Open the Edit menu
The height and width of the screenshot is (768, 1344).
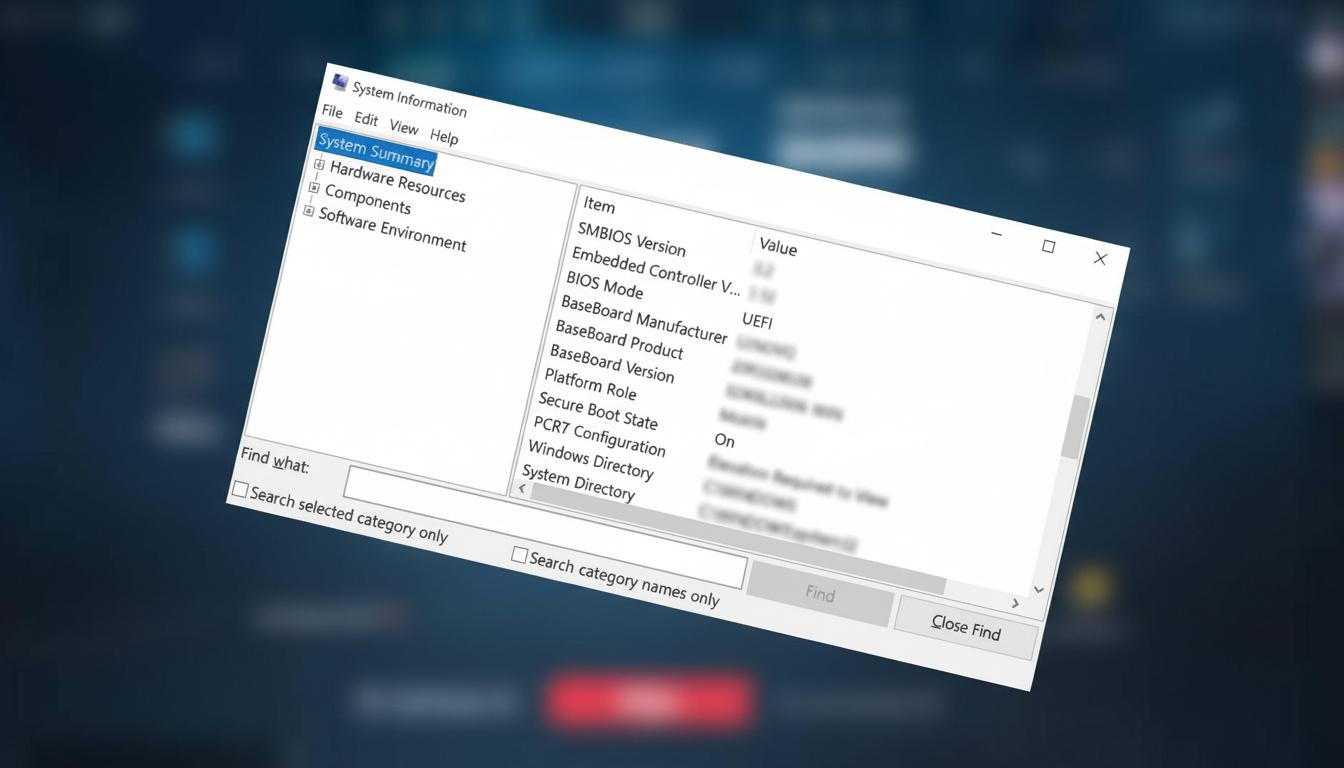coord(366,119)
